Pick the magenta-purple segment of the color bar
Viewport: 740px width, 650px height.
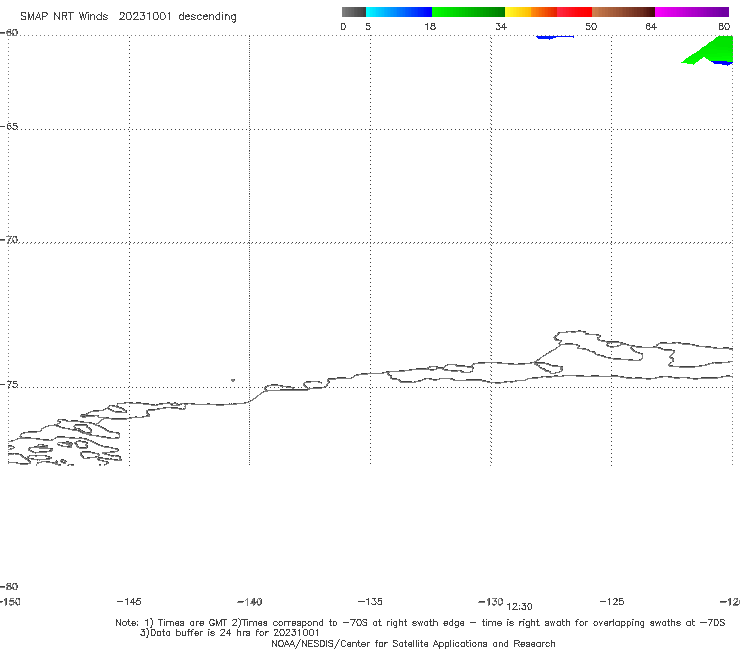tap(692, 12)
